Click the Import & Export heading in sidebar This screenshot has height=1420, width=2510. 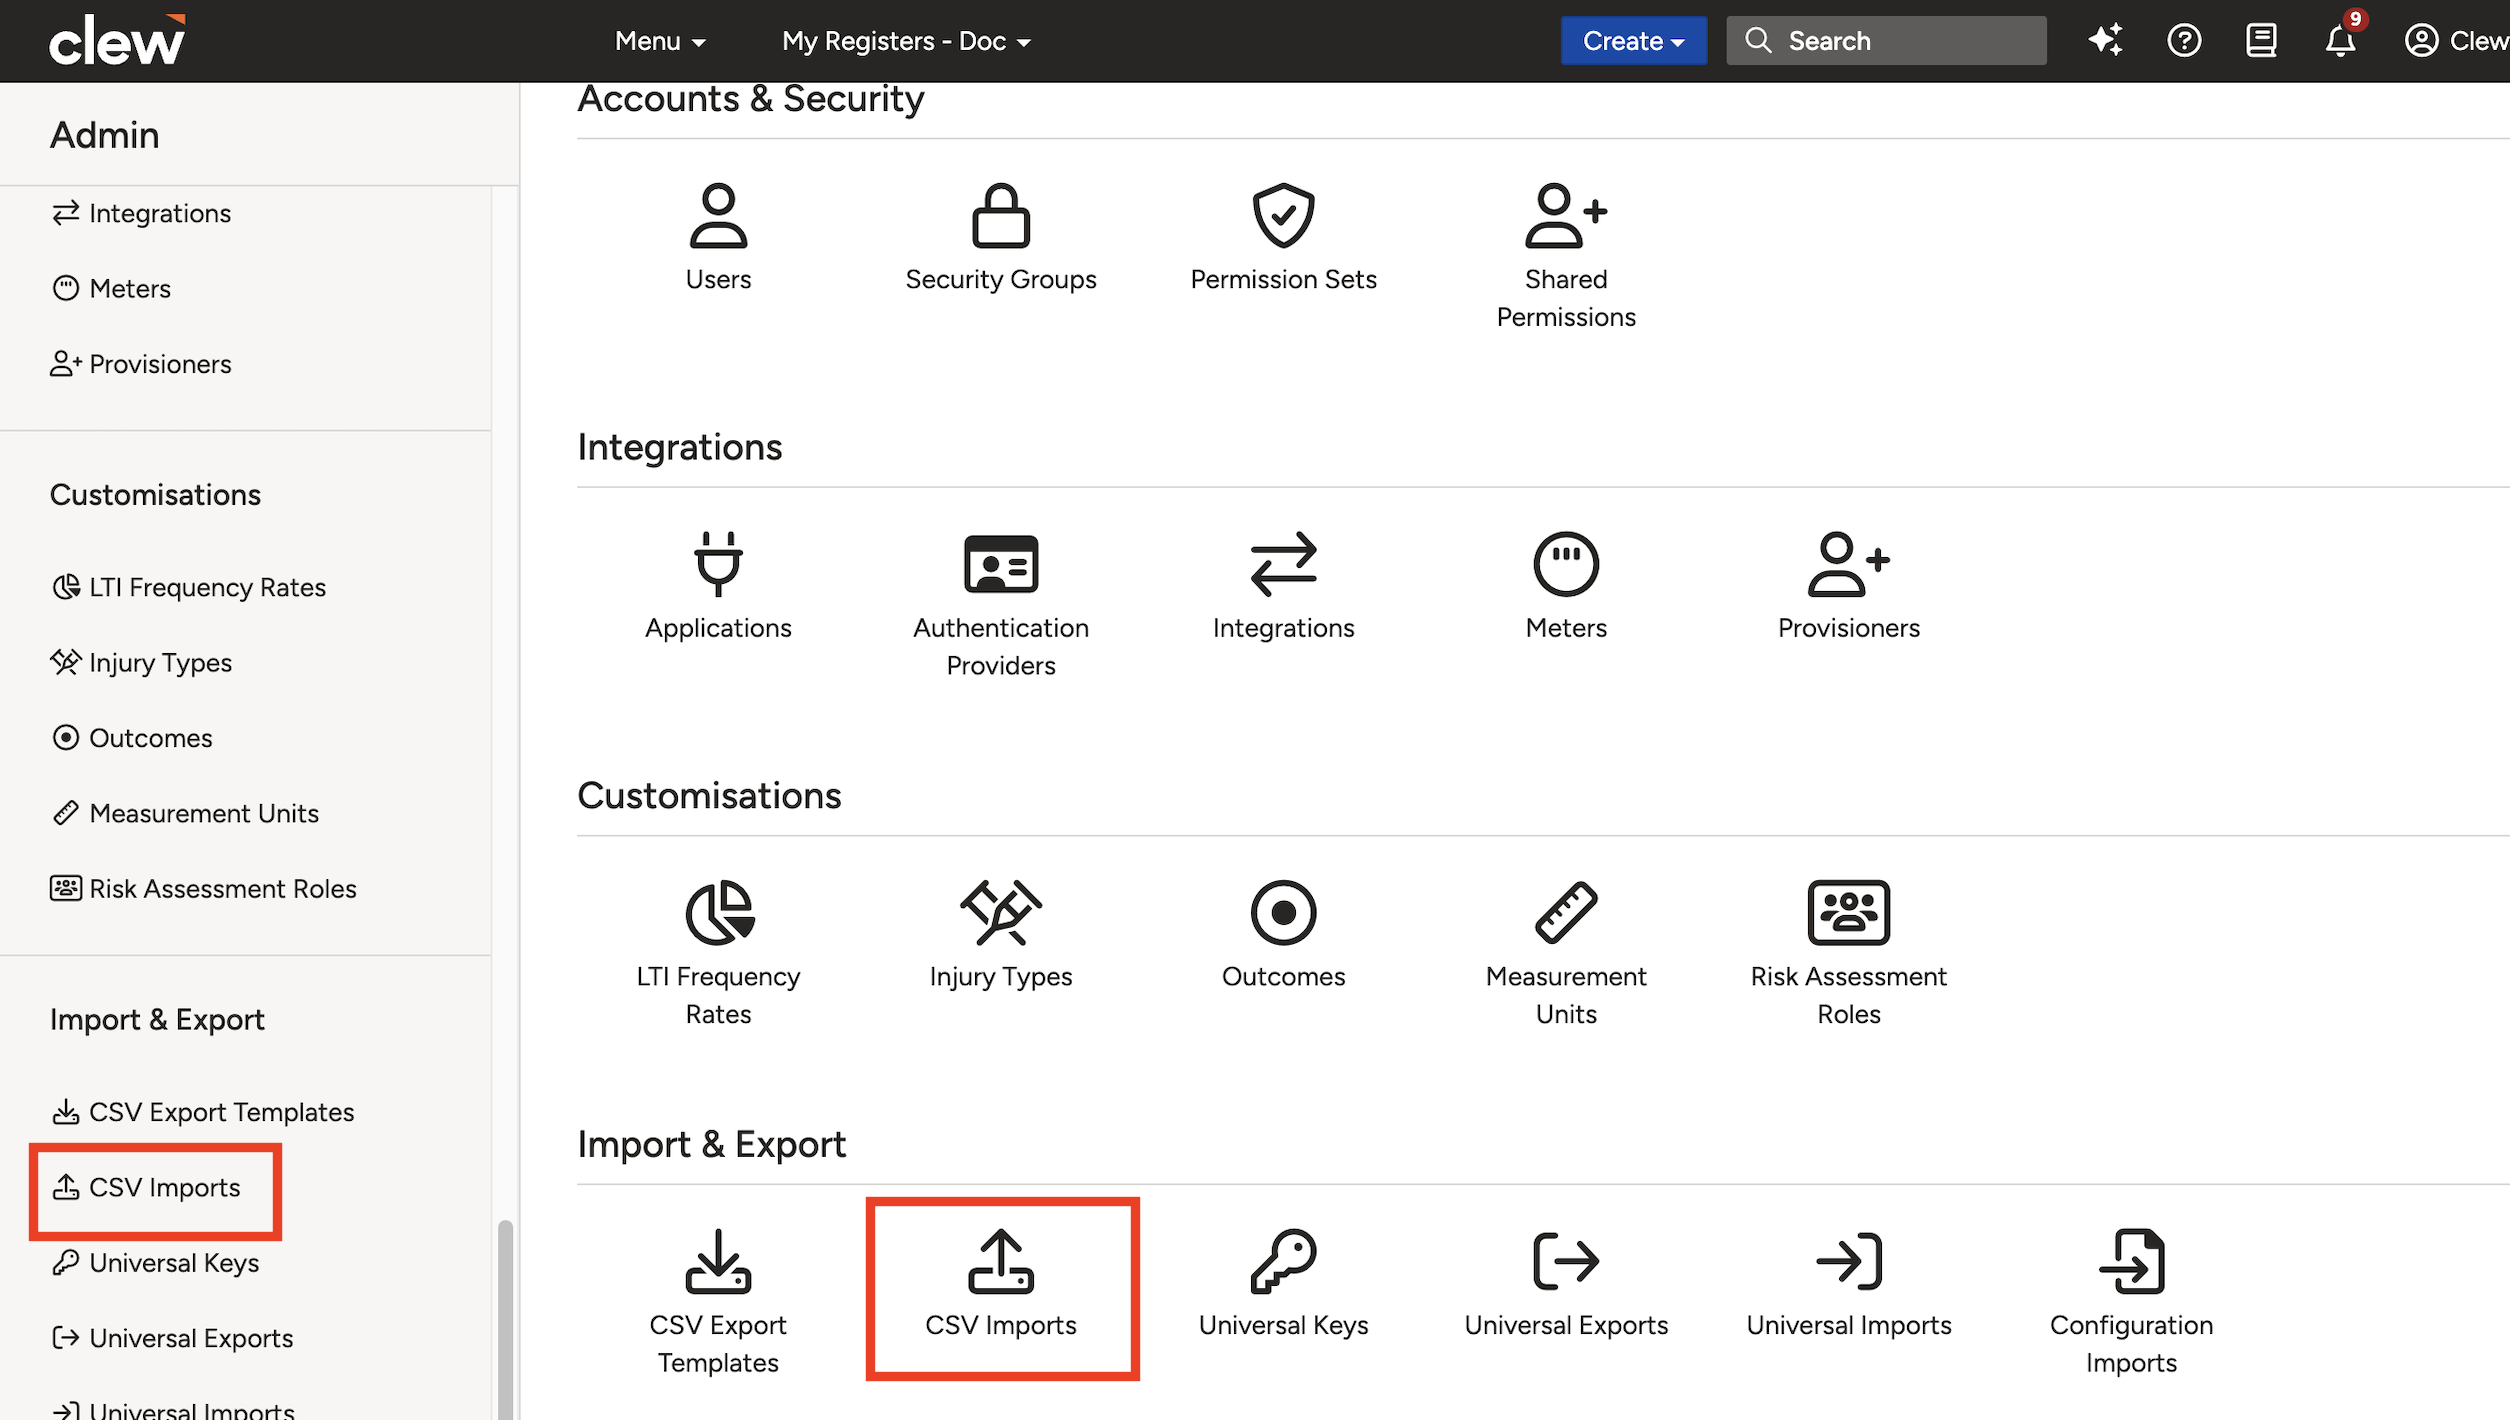coord(157,1020)
